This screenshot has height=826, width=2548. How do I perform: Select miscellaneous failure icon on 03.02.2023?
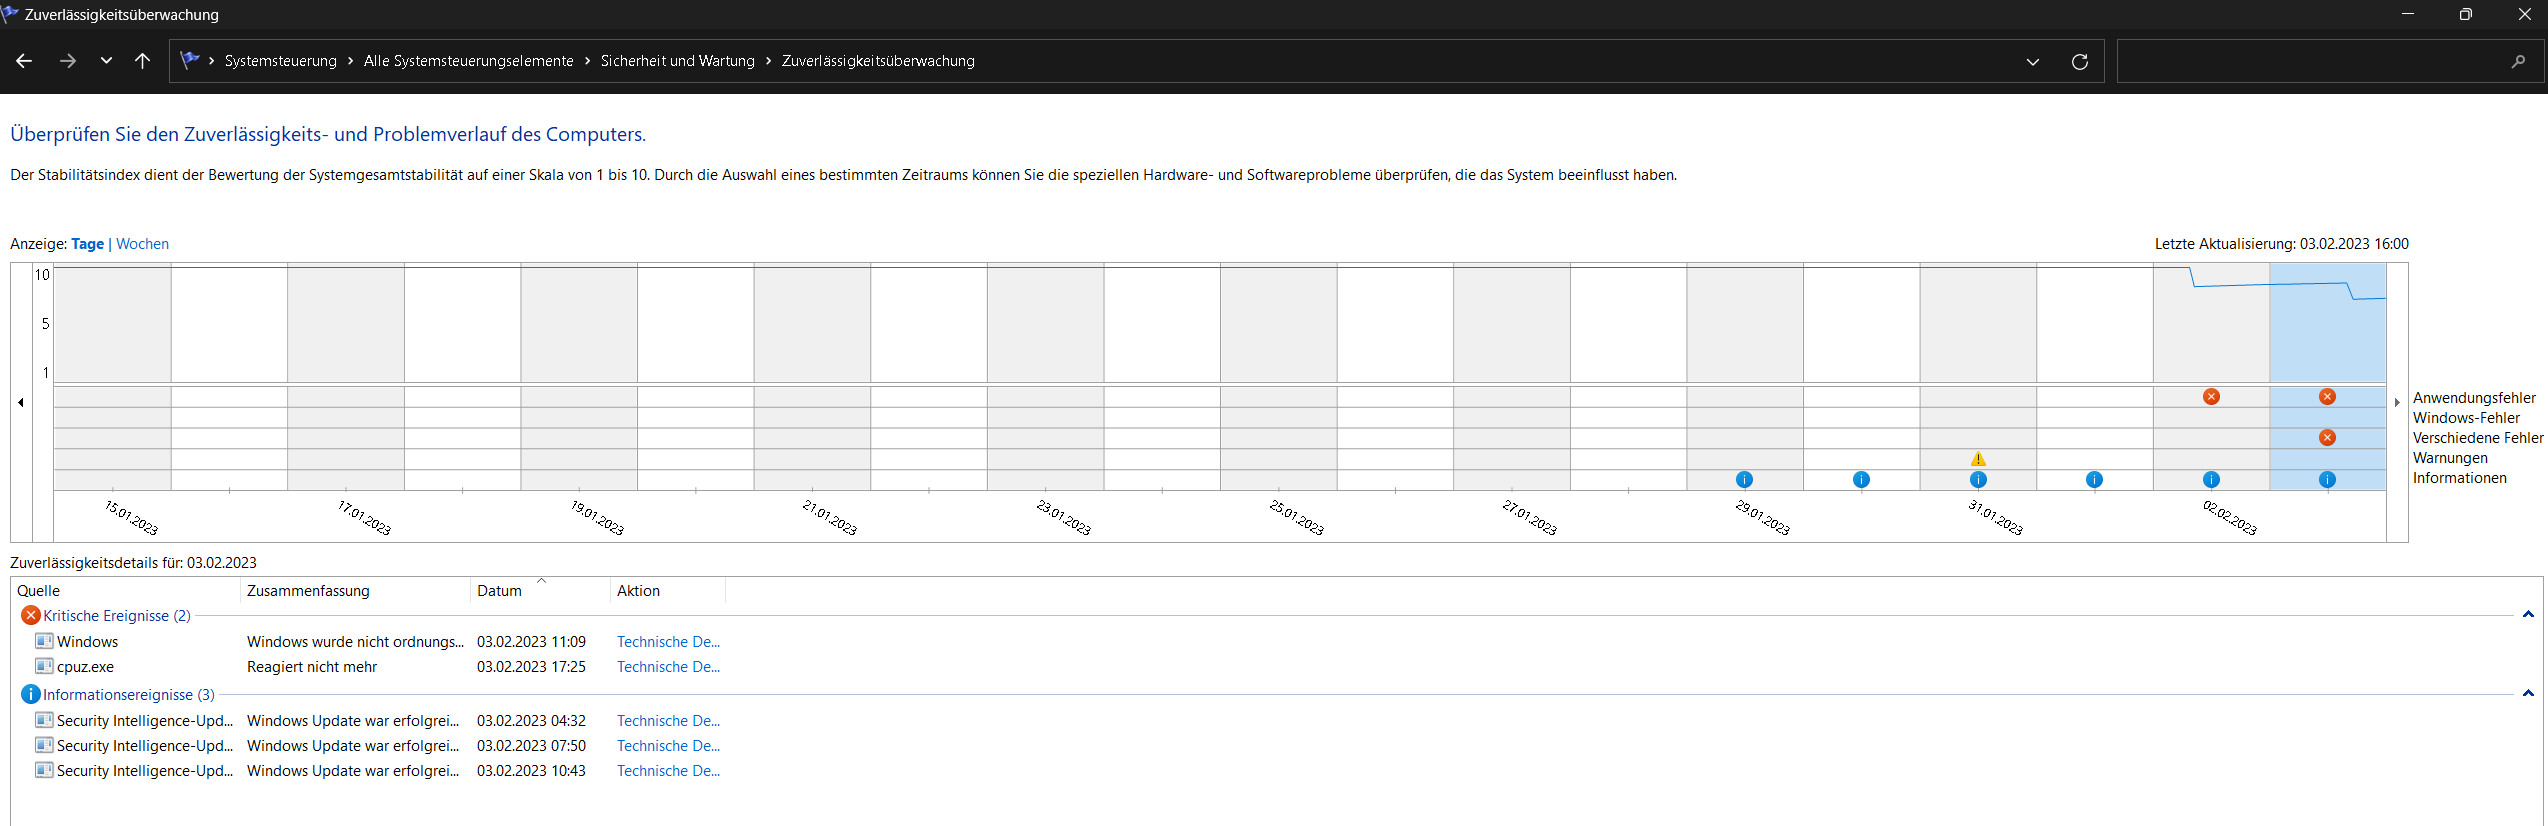click(2327, 438)
